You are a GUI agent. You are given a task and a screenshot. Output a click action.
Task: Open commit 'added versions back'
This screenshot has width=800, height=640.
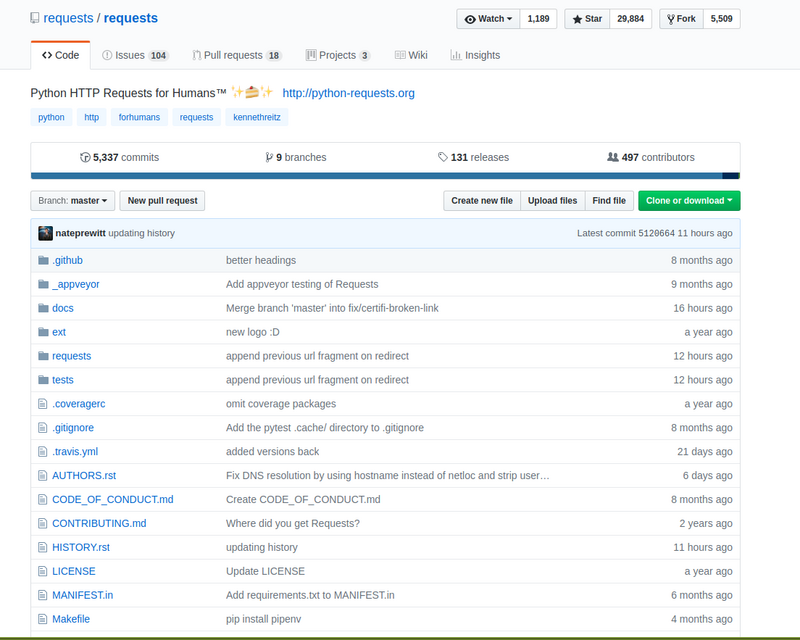point(272,452)
